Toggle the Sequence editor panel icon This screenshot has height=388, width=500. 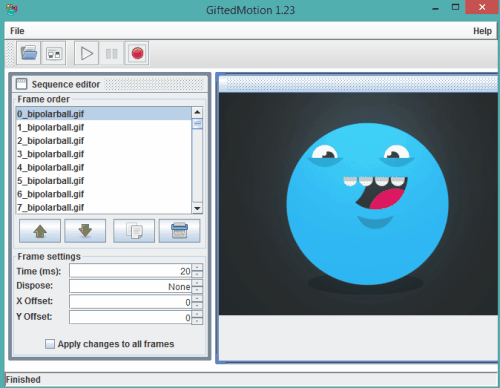pos(22,84)
